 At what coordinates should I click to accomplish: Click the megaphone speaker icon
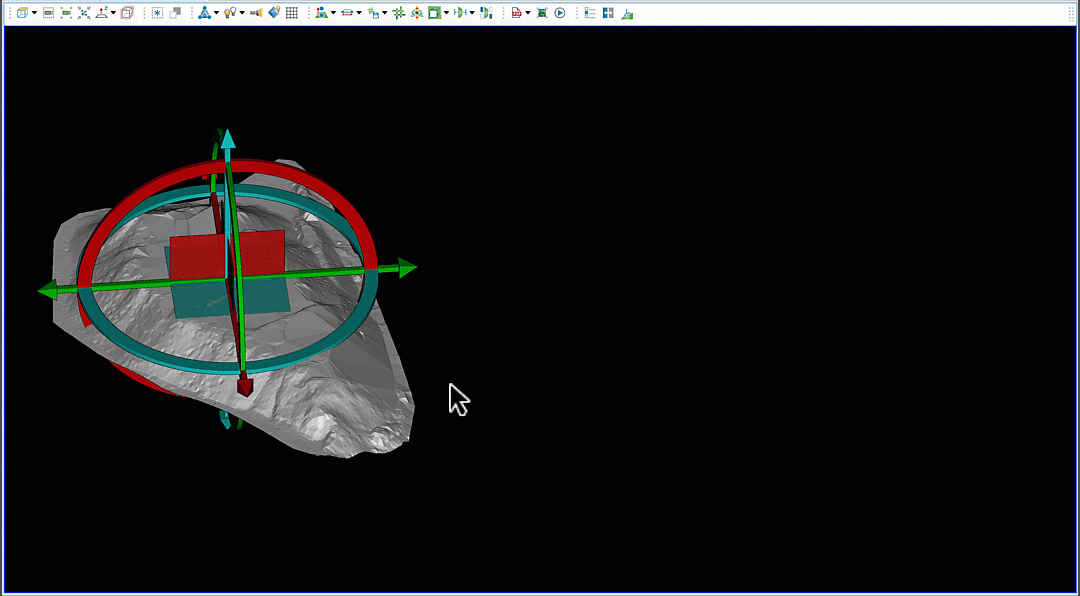point(256,13)
